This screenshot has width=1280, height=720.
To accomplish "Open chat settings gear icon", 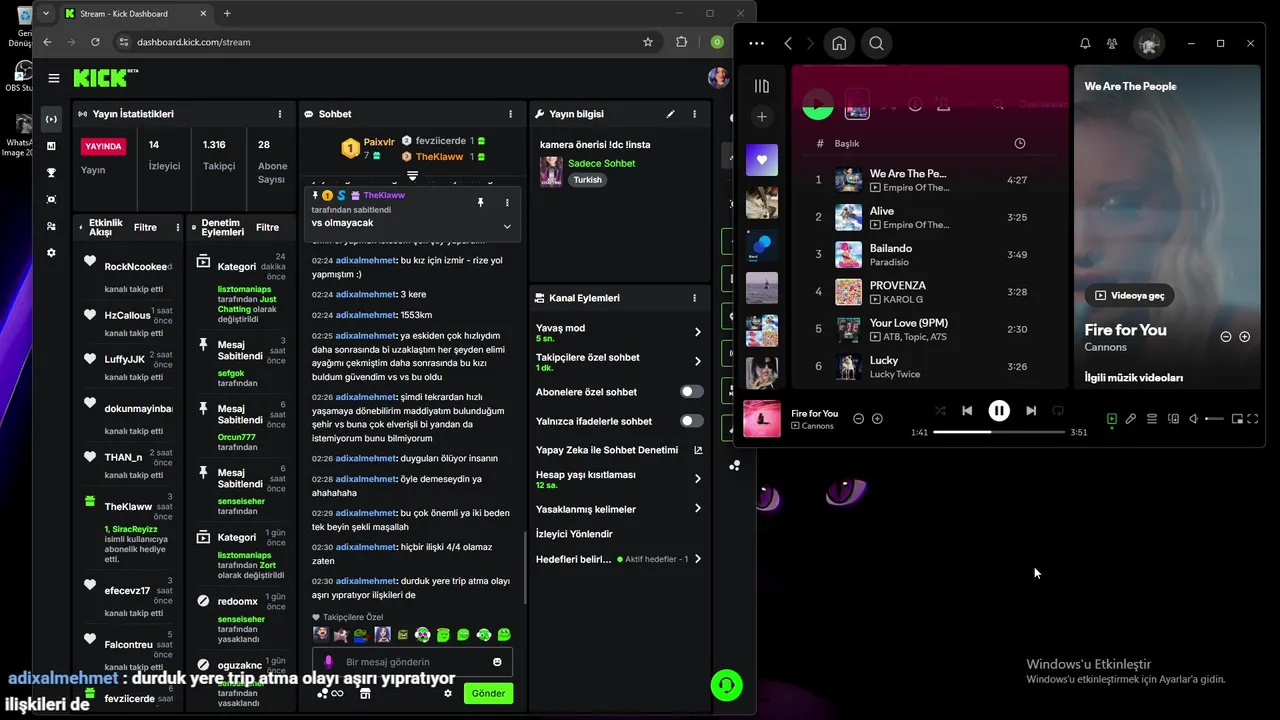I will (448, 693).
